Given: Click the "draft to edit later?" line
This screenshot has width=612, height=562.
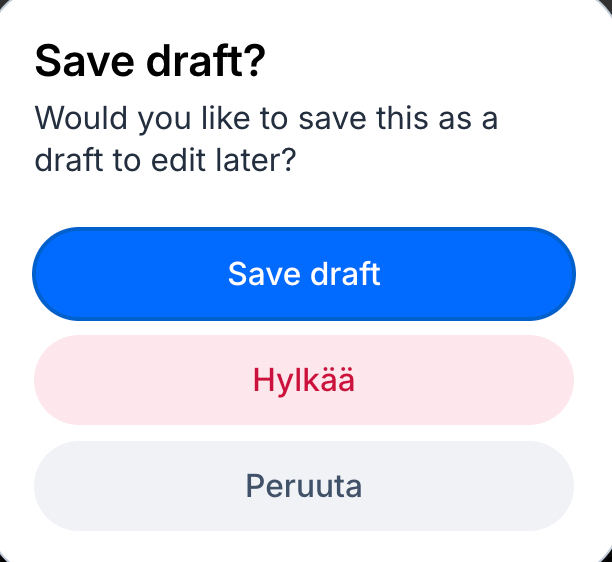Looking at the screenshot, I should point(165,160).
